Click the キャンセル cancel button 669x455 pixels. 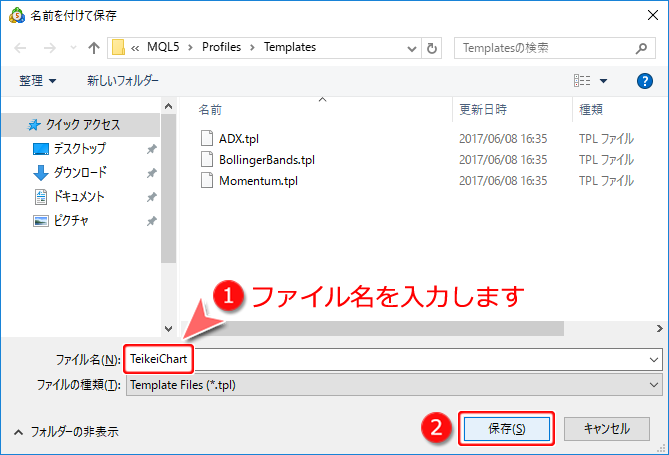coord(607,429)
